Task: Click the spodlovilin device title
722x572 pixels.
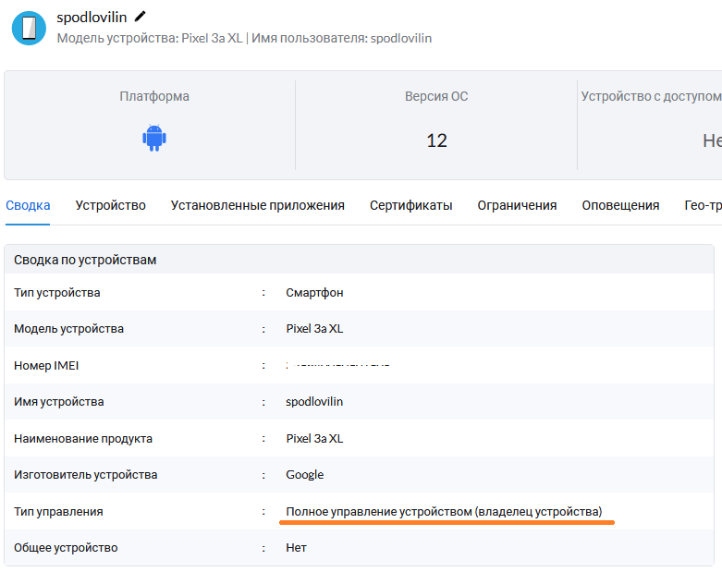Action: (91, 17)
